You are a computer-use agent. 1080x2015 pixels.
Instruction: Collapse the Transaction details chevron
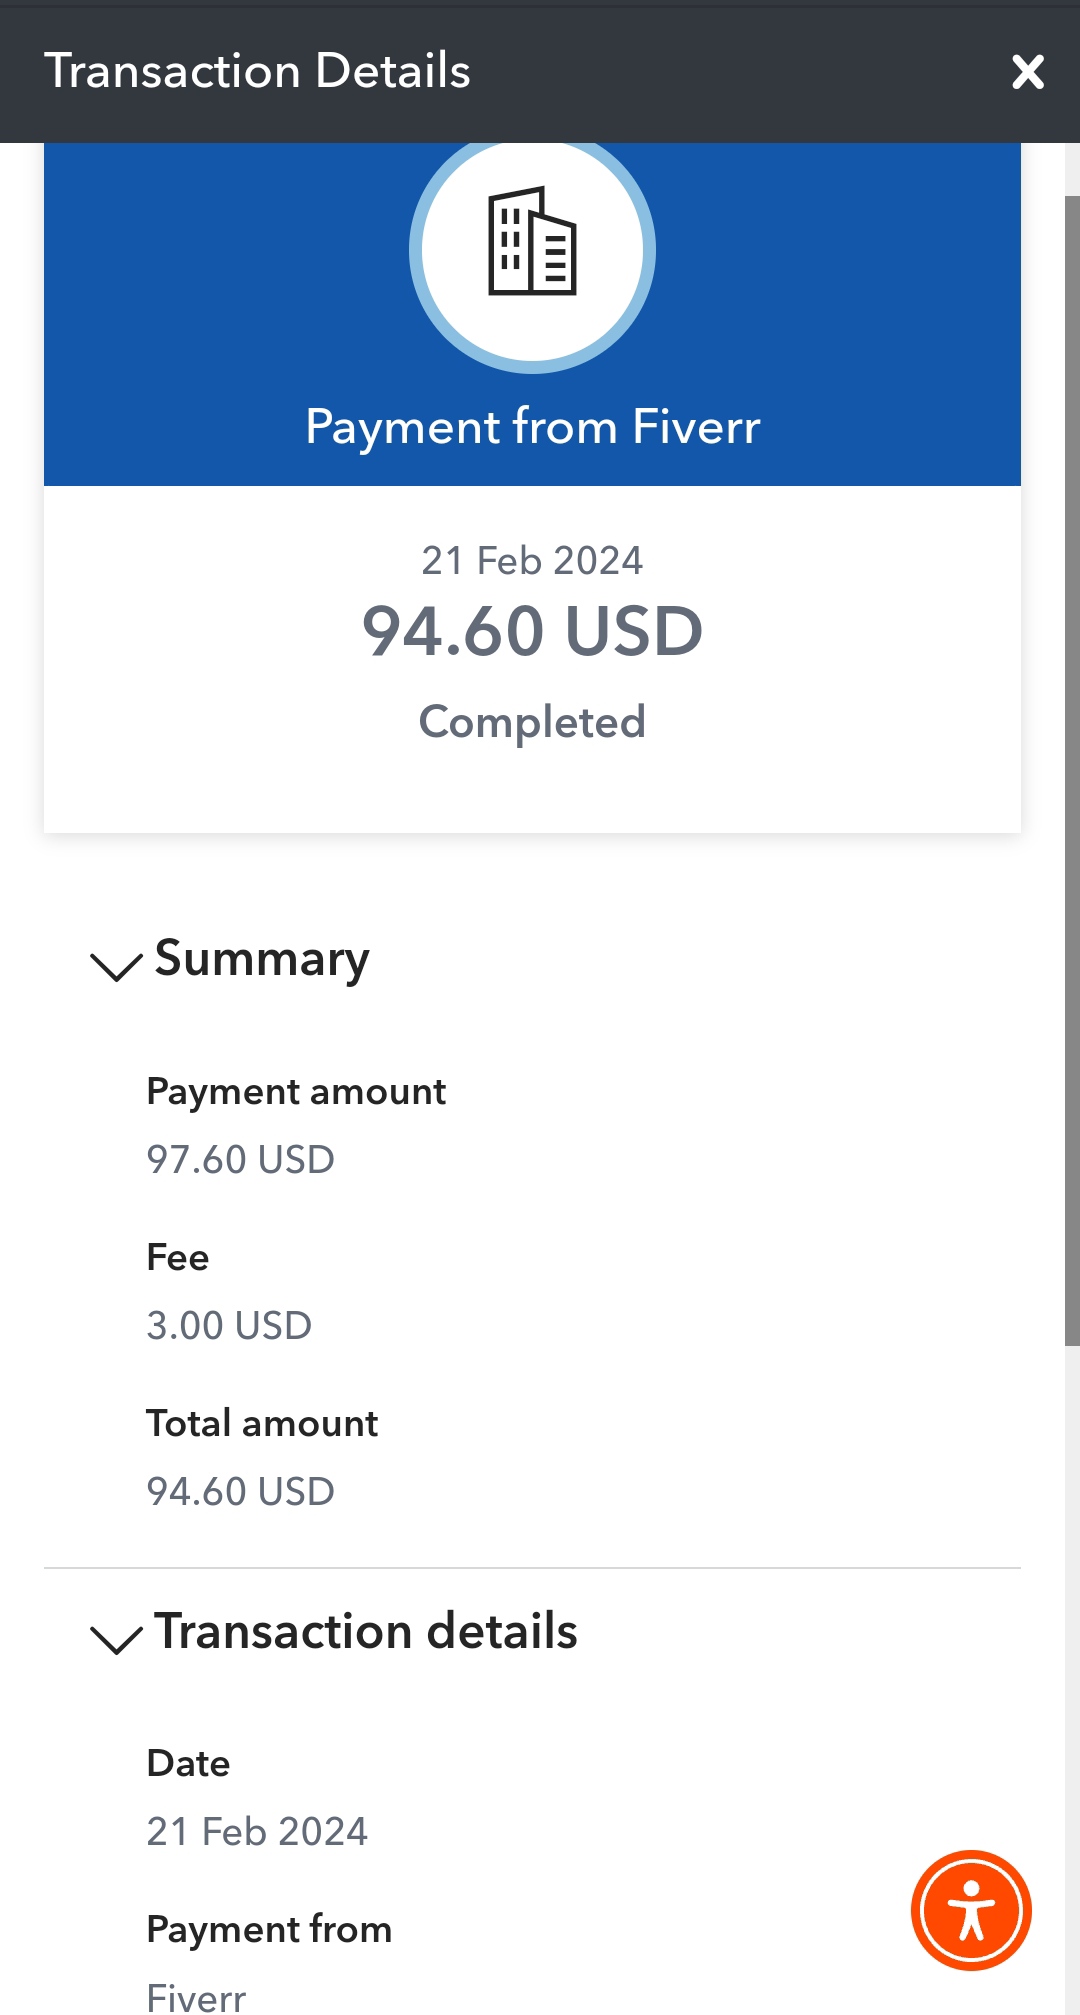point(116,1639)
